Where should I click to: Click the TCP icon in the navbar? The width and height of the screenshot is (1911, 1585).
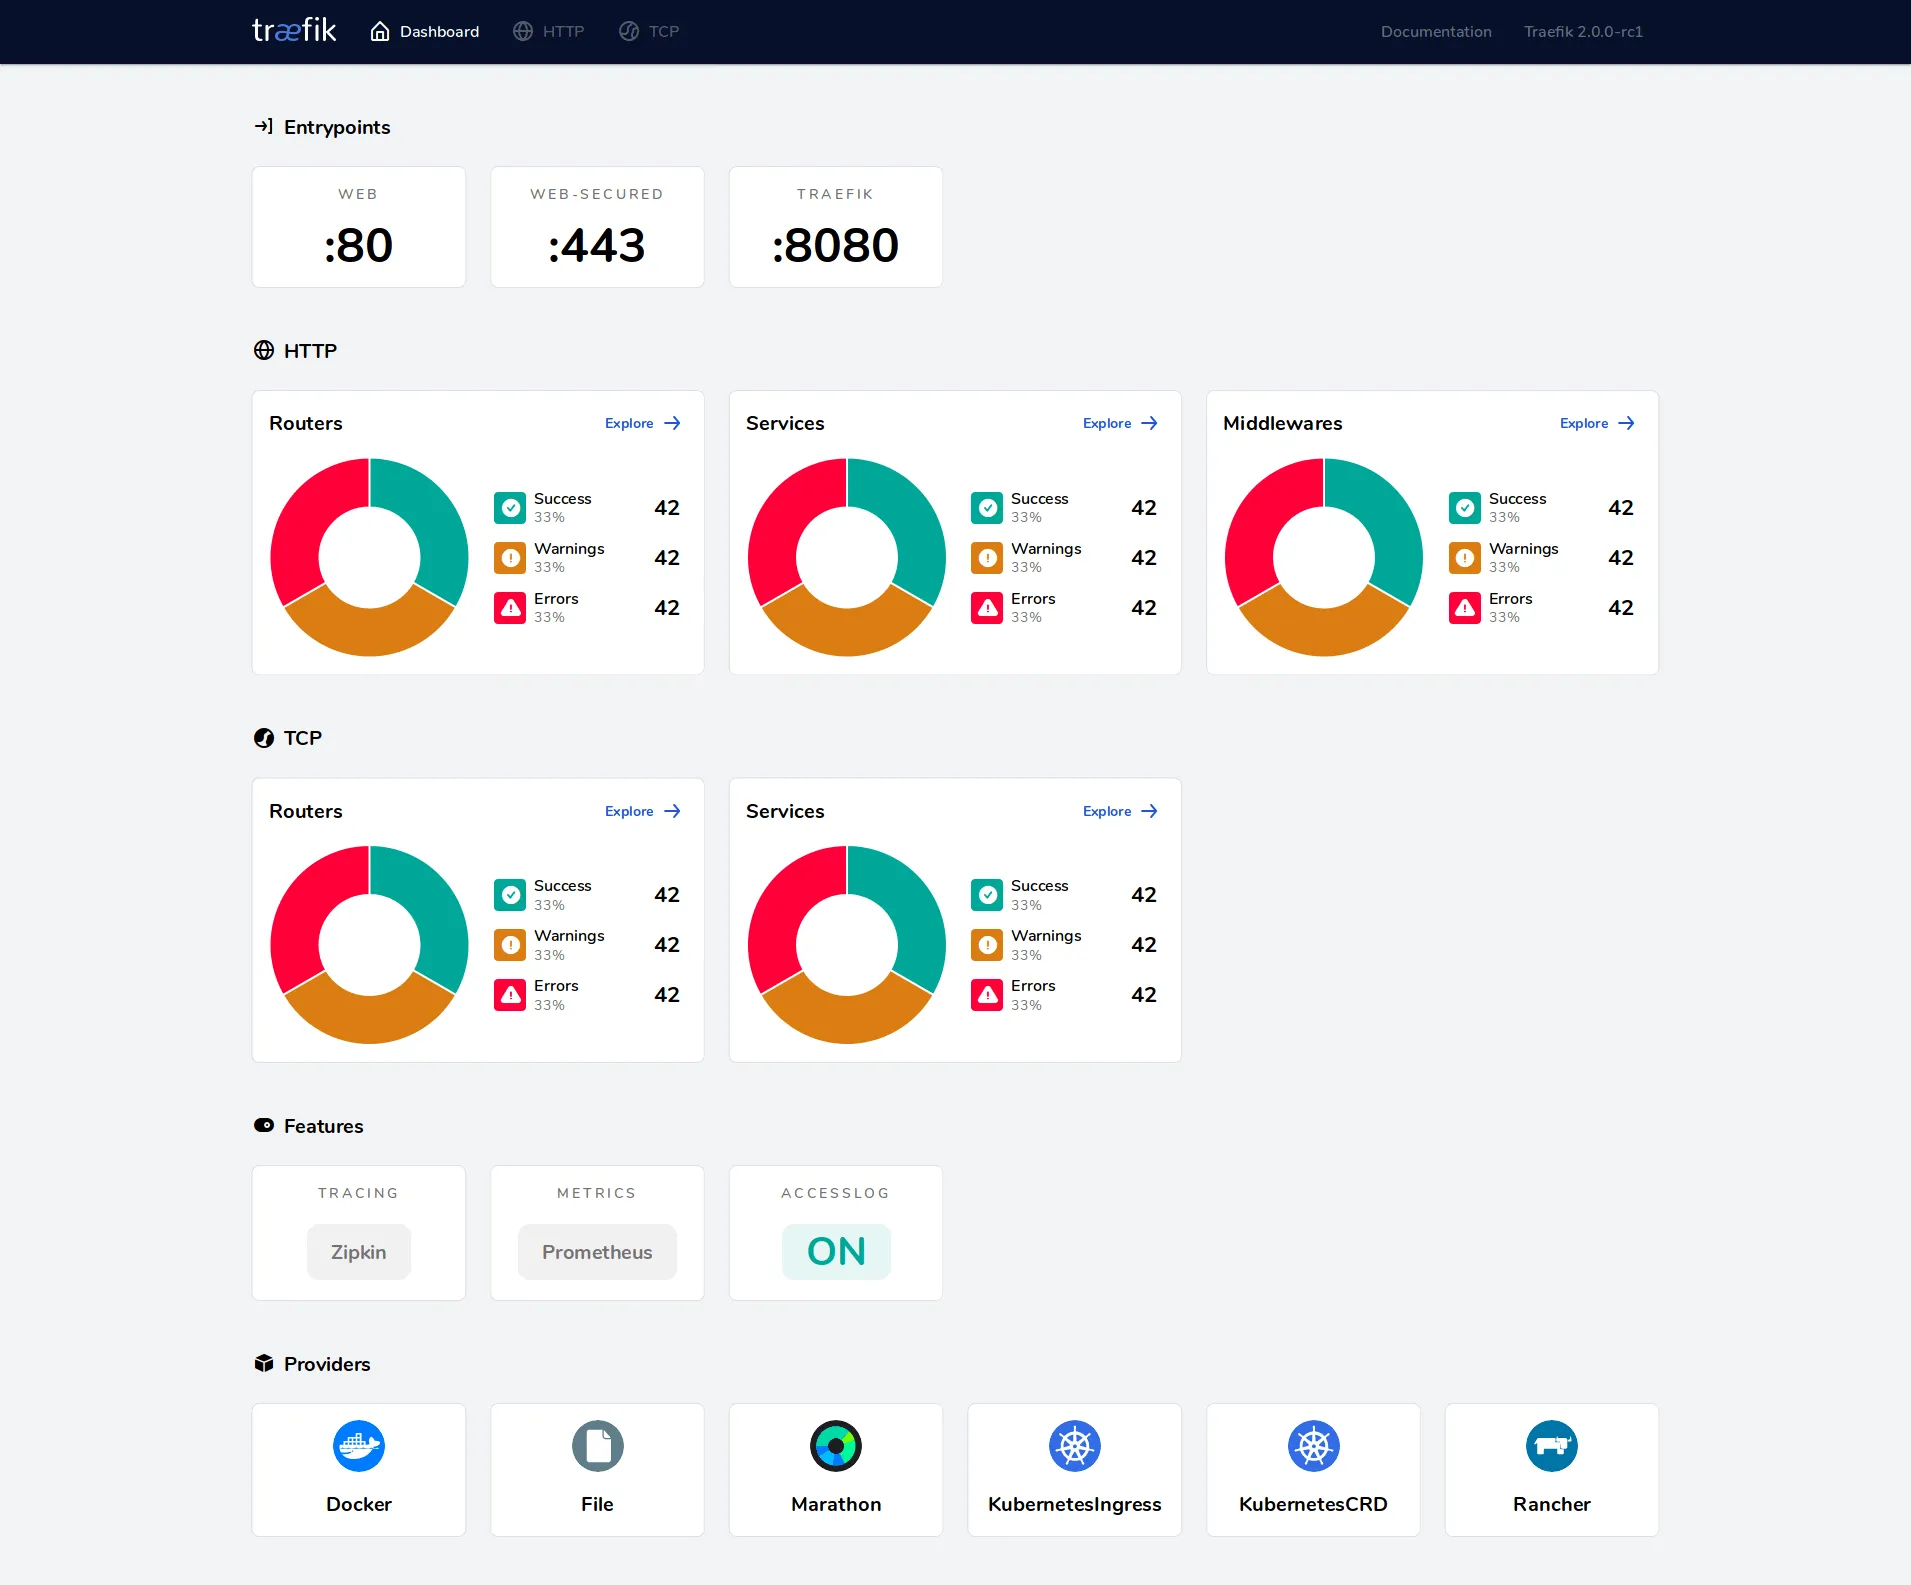coord(628,31)
